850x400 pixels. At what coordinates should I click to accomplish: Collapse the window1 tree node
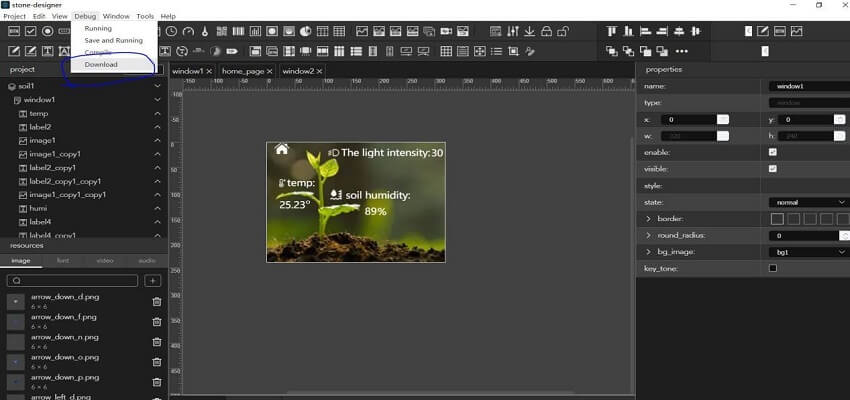(157, 100)
